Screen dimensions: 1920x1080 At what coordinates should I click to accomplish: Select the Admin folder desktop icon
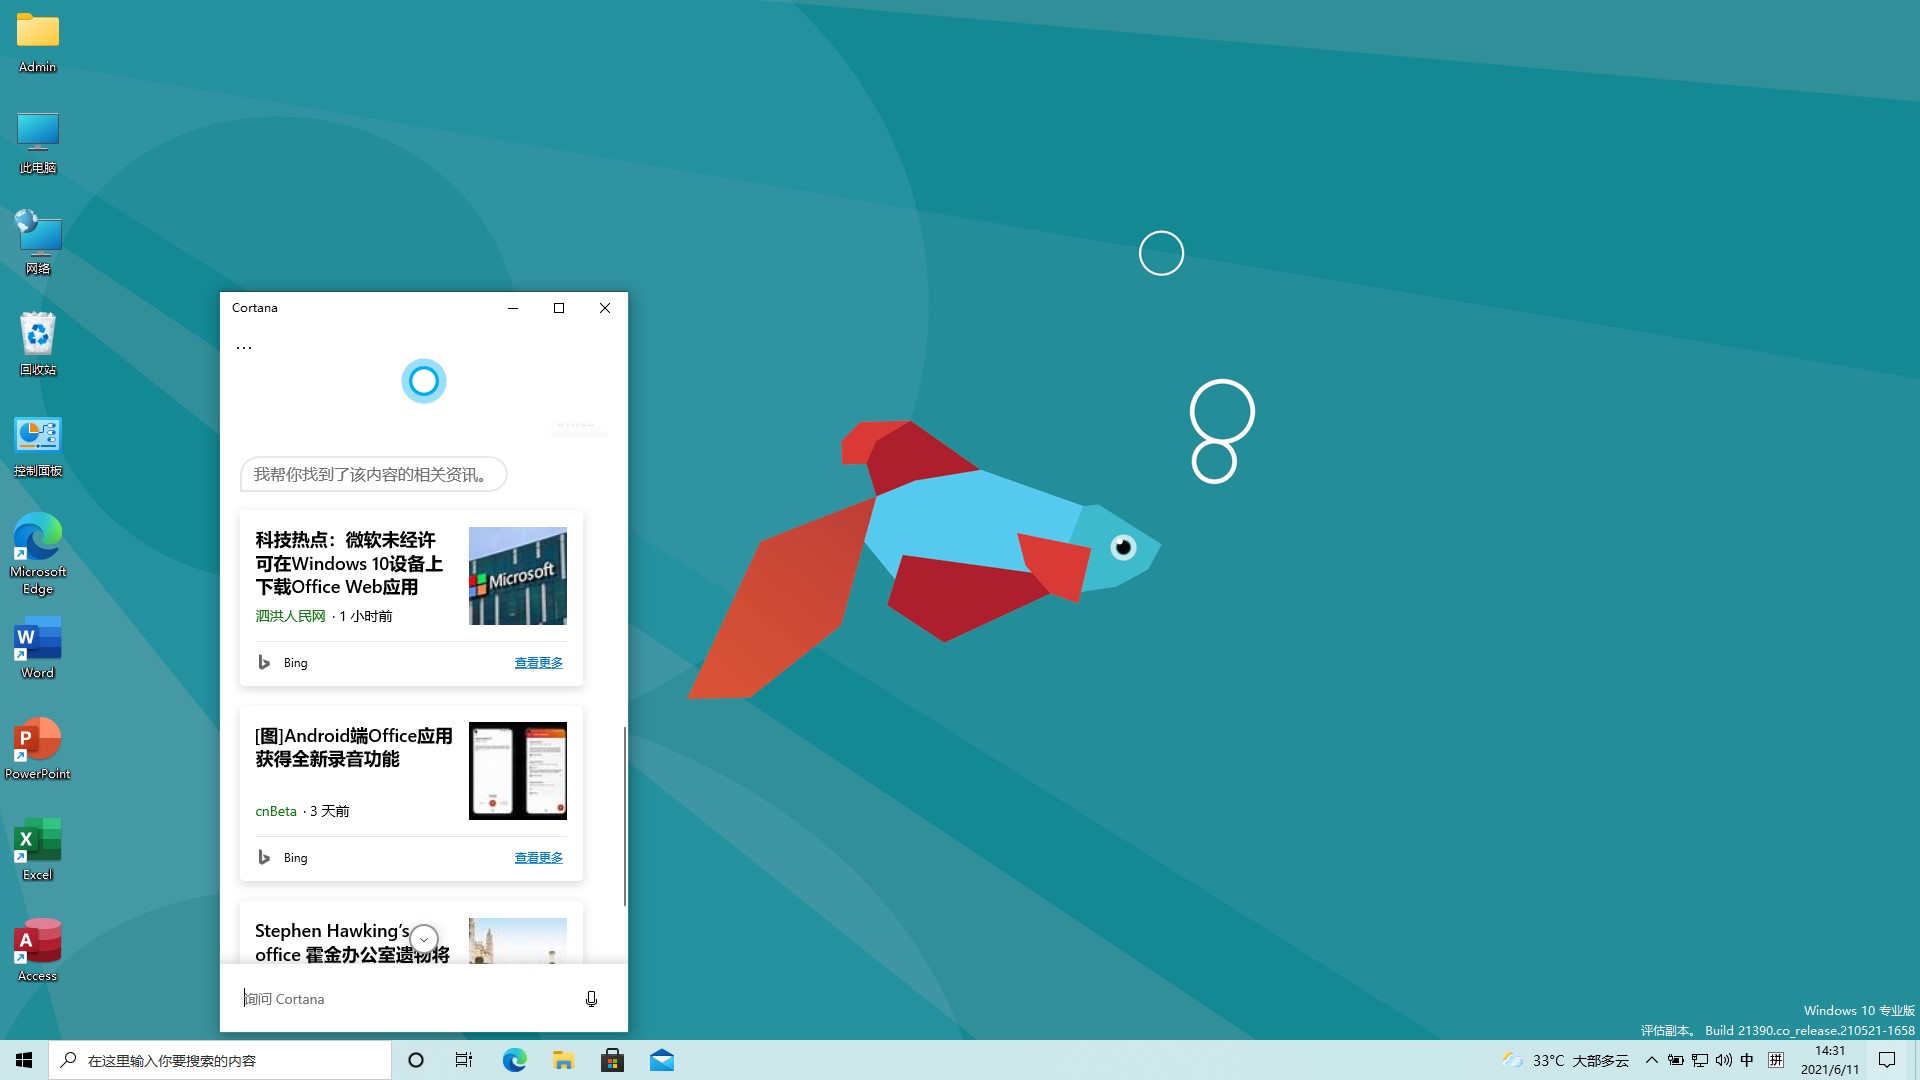pos(38,42)
